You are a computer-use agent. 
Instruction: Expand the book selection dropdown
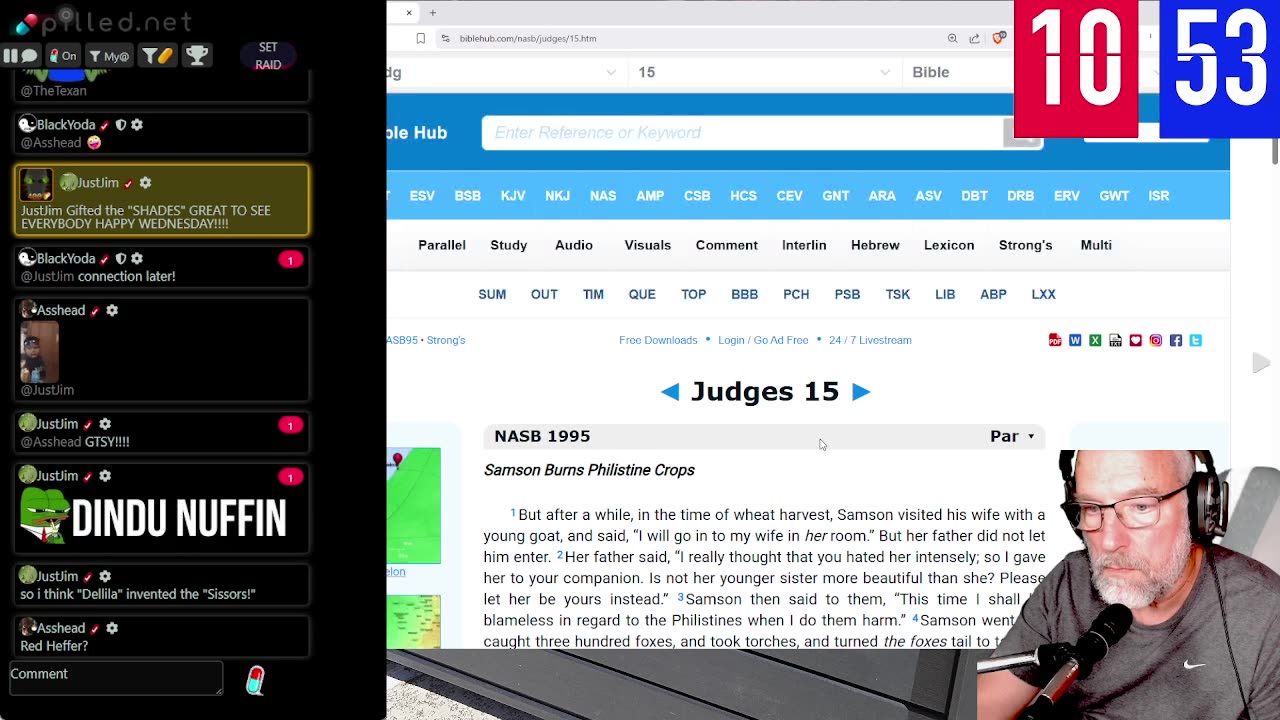(x=611, y=72)
